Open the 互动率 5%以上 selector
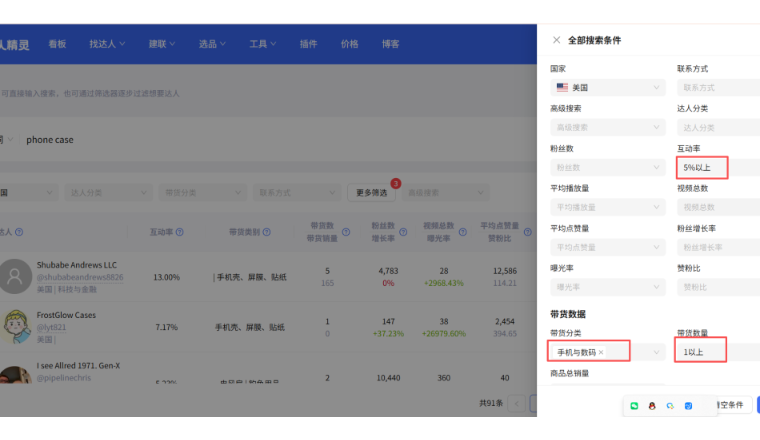This screenshot has height=440, width=760. coord(718,168)
